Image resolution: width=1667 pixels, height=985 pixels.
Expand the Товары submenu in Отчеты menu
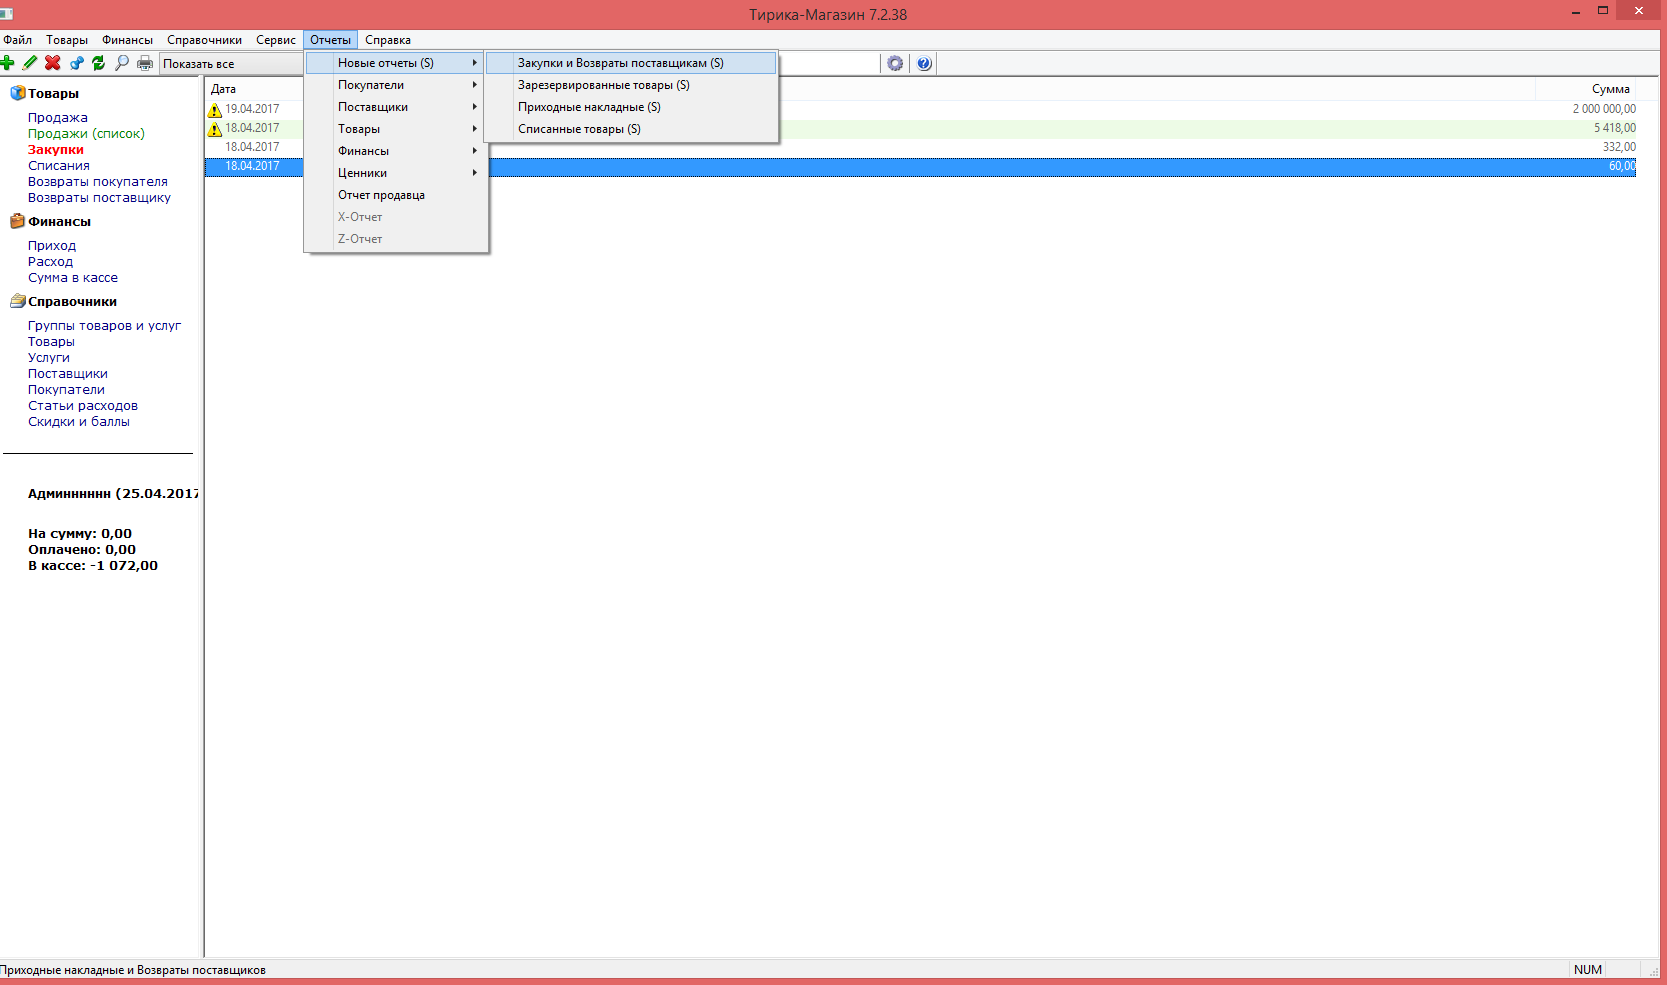pos(396,129)
